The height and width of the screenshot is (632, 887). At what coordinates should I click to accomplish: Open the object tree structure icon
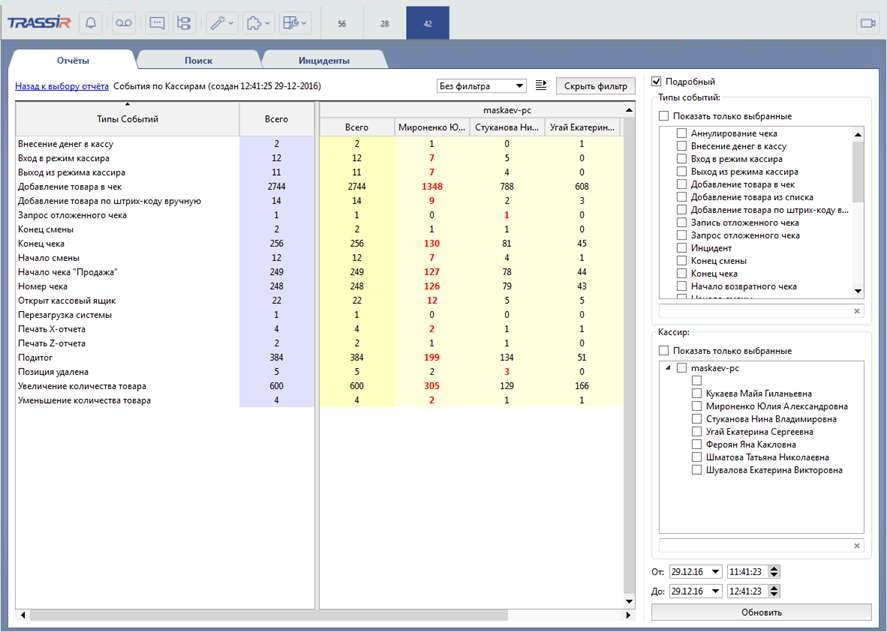tap(183, 22)
